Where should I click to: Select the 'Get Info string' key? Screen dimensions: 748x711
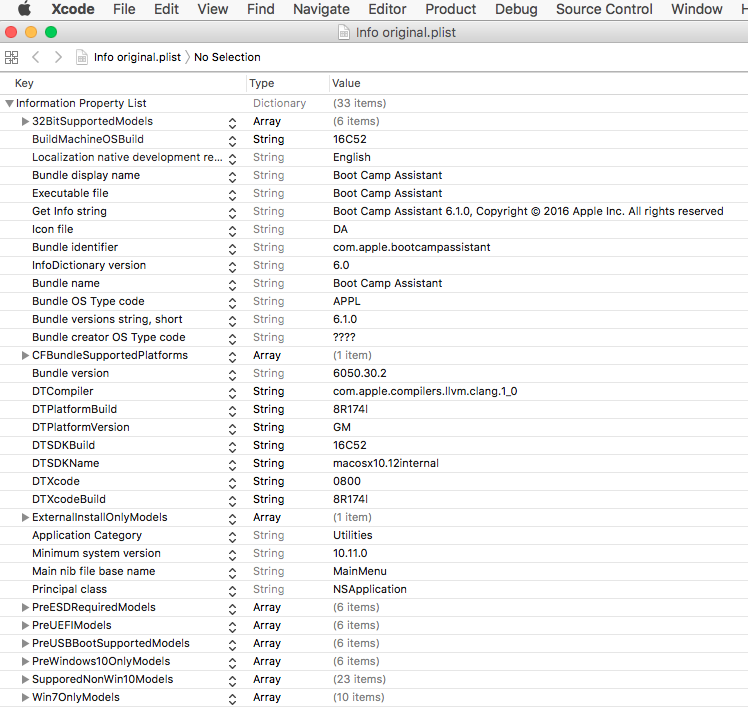coord(69,211)
